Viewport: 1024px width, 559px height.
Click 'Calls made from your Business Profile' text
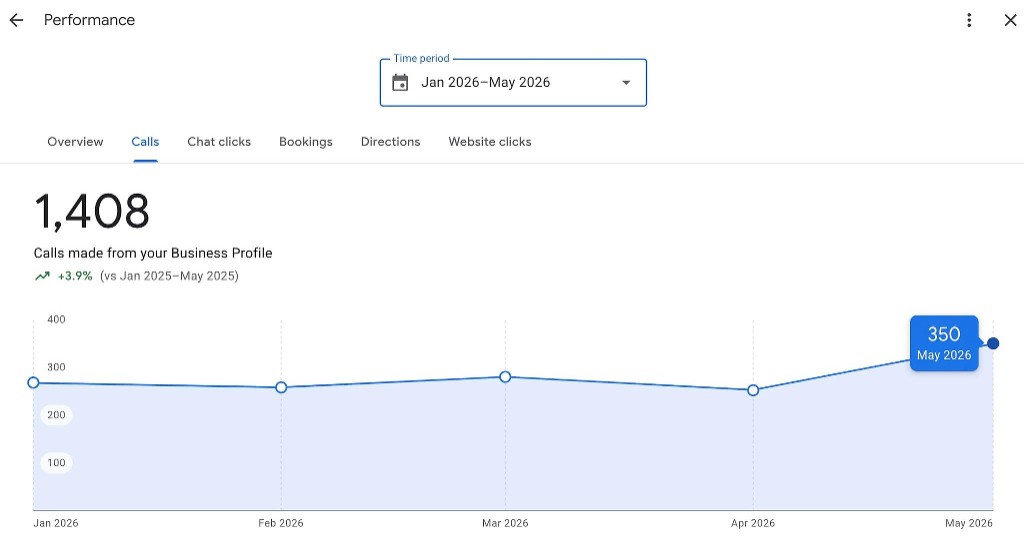[x=153, y=253]
